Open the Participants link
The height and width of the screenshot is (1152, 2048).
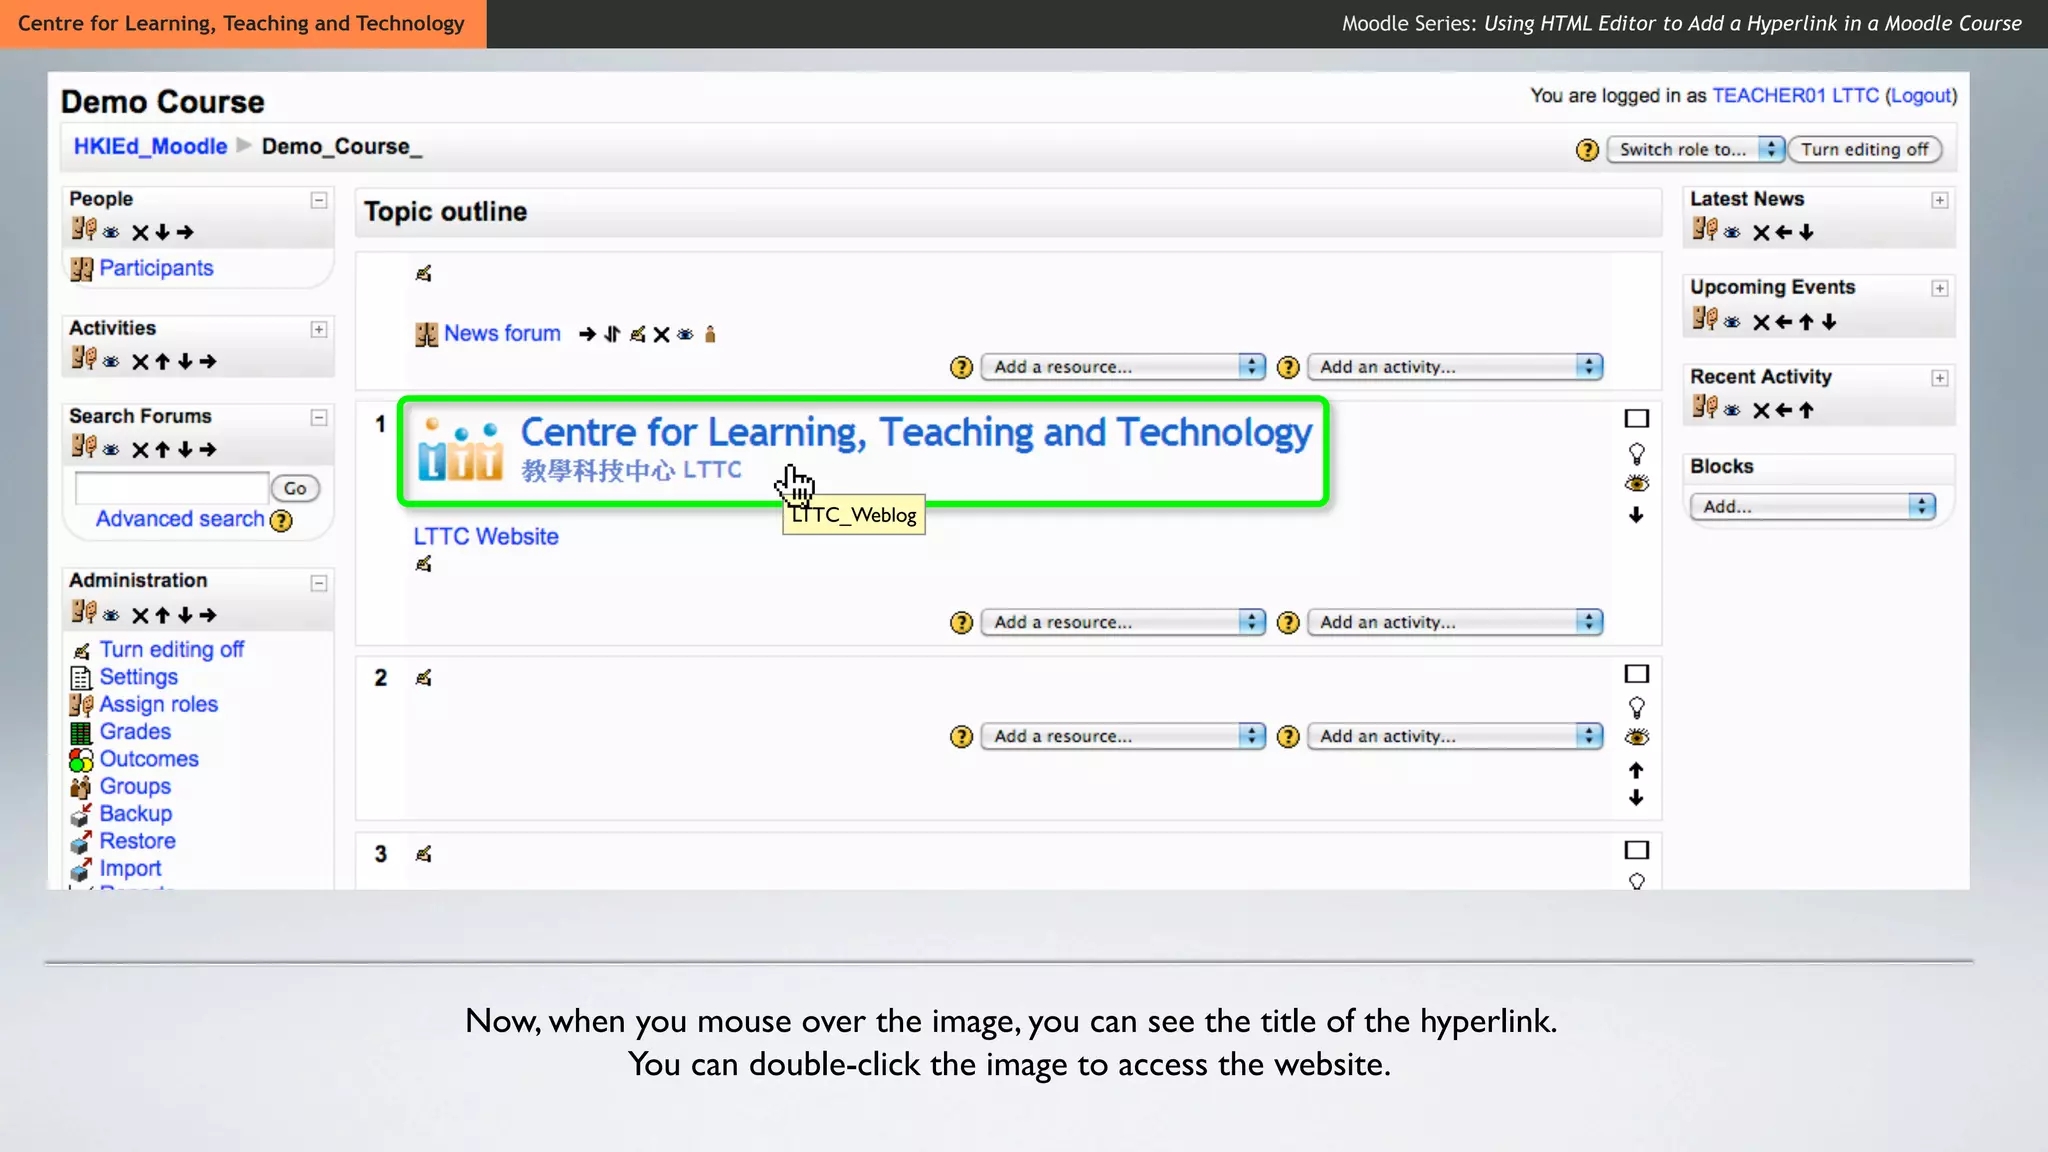coord(156,268)
